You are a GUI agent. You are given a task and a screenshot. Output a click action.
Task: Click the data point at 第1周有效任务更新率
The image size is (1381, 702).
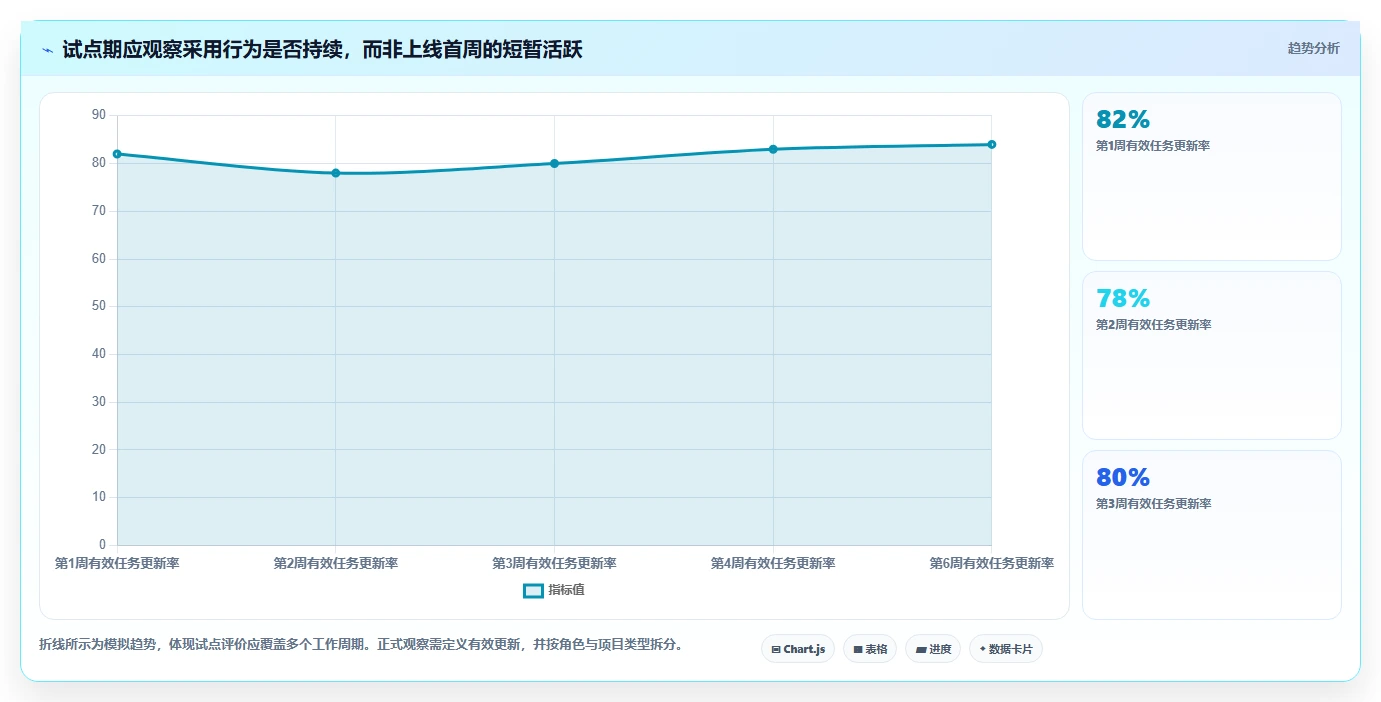tap(117, 154)
